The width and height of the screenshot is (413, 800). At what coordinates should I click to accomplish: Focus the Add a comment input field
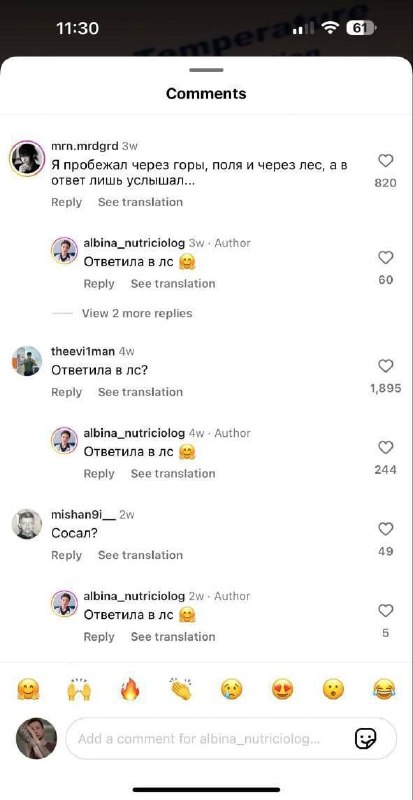click(231, 739)
